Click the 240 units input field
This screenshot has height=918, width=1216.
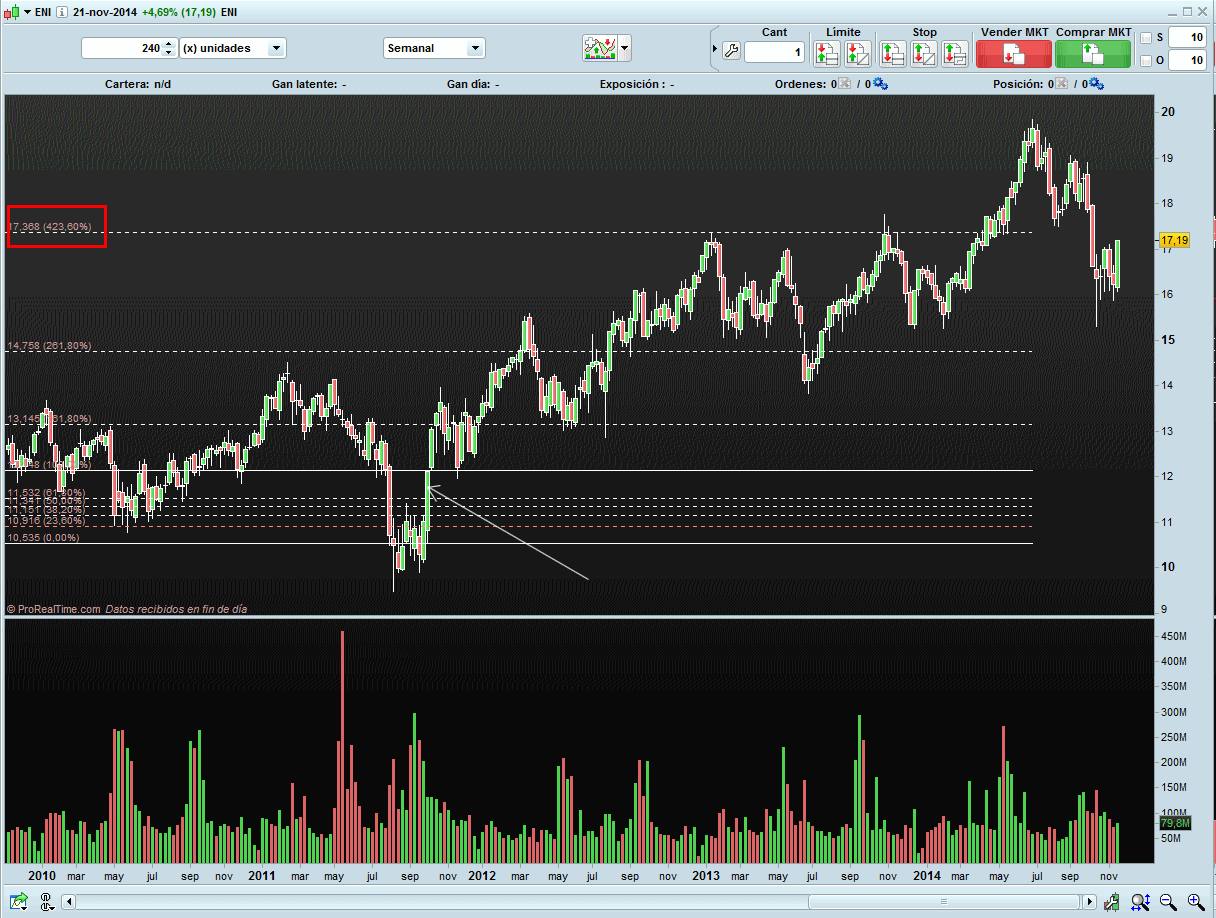122,48
